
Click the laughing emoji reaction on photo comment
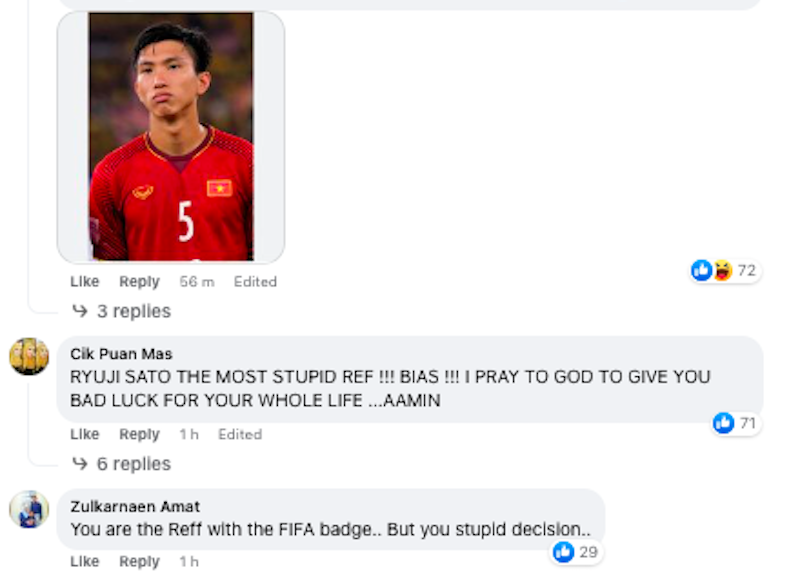coord(723,270)
